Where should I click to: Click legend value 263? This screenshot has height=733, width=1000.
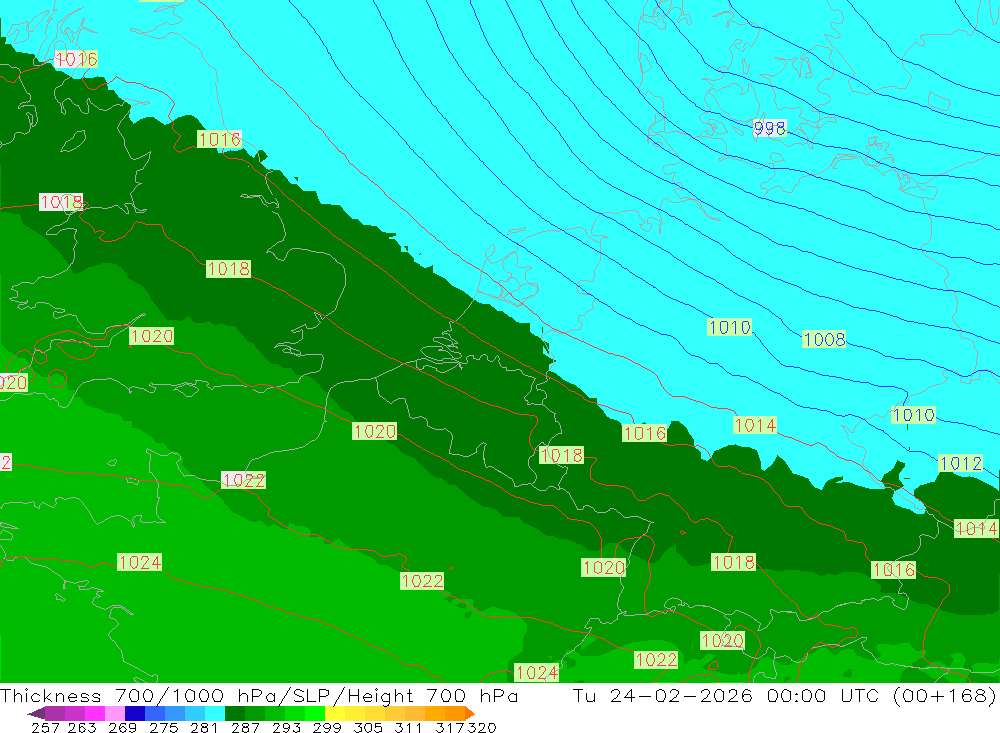(x=82, y=727)
